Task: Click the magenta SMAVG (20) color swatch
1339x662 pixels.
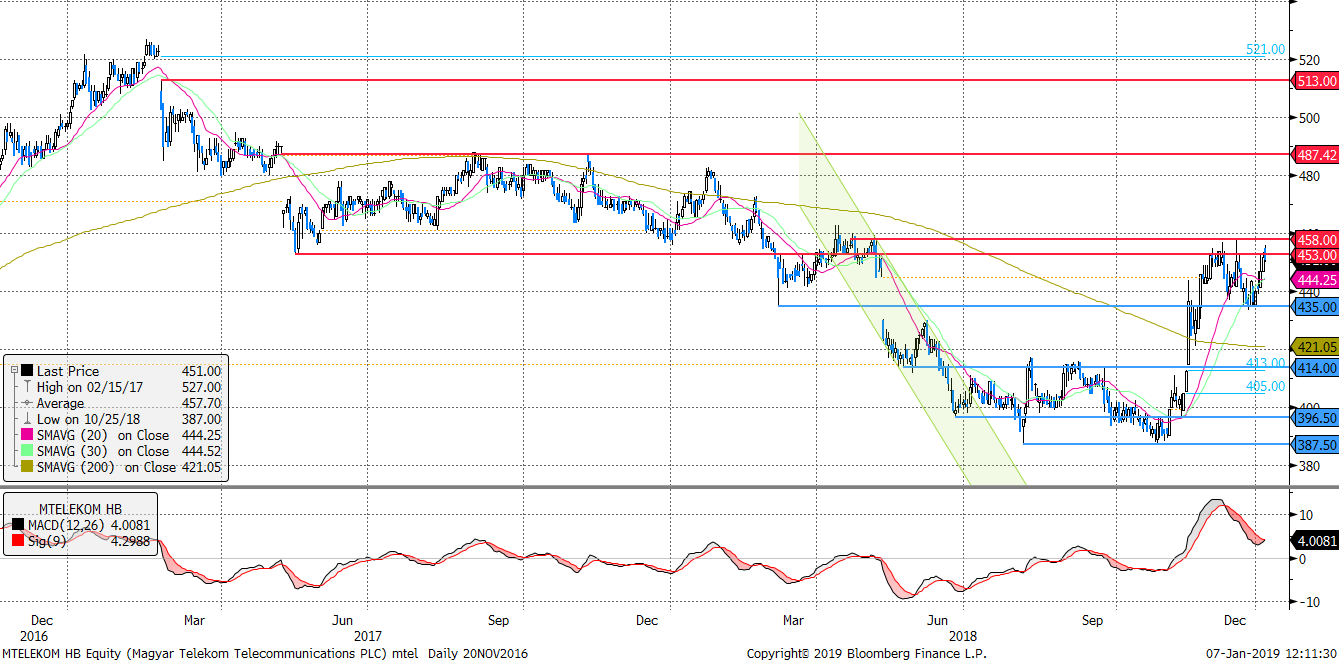Action: [x=28, y=435]
